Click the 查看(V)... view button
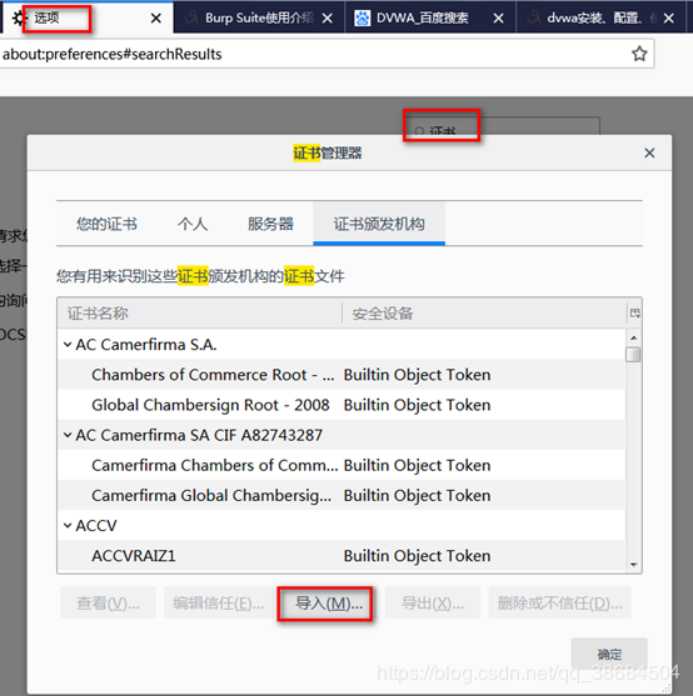693x697 pixels. (108, 604)
